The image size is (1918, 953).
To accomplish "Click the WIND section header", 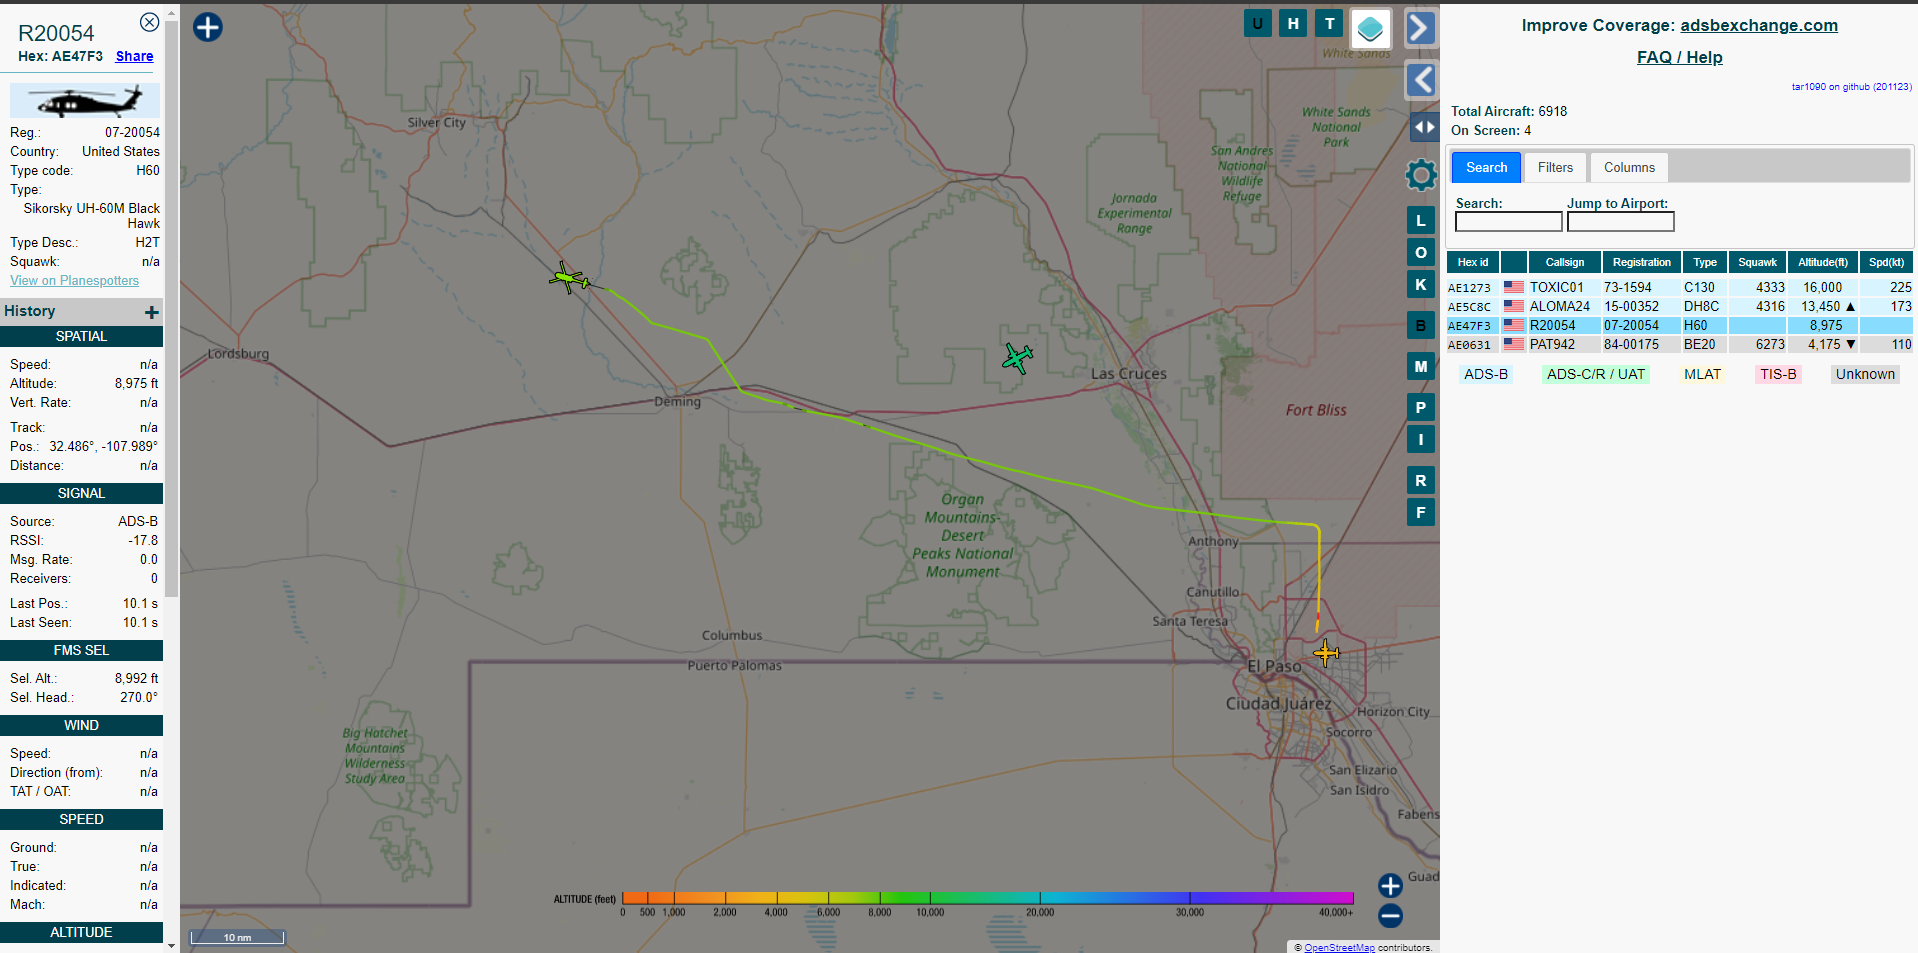I will coord(81,726).
